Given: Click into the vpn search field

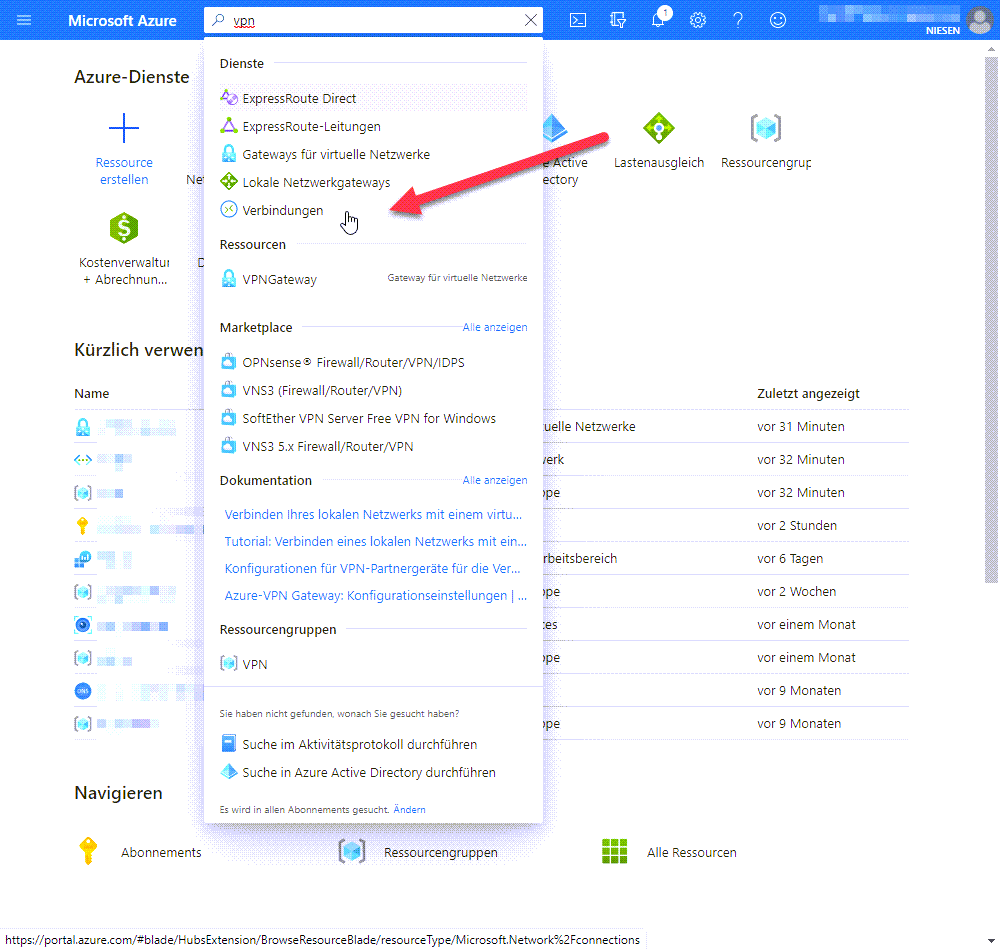Looking at the screenshot, I should 373,20.
